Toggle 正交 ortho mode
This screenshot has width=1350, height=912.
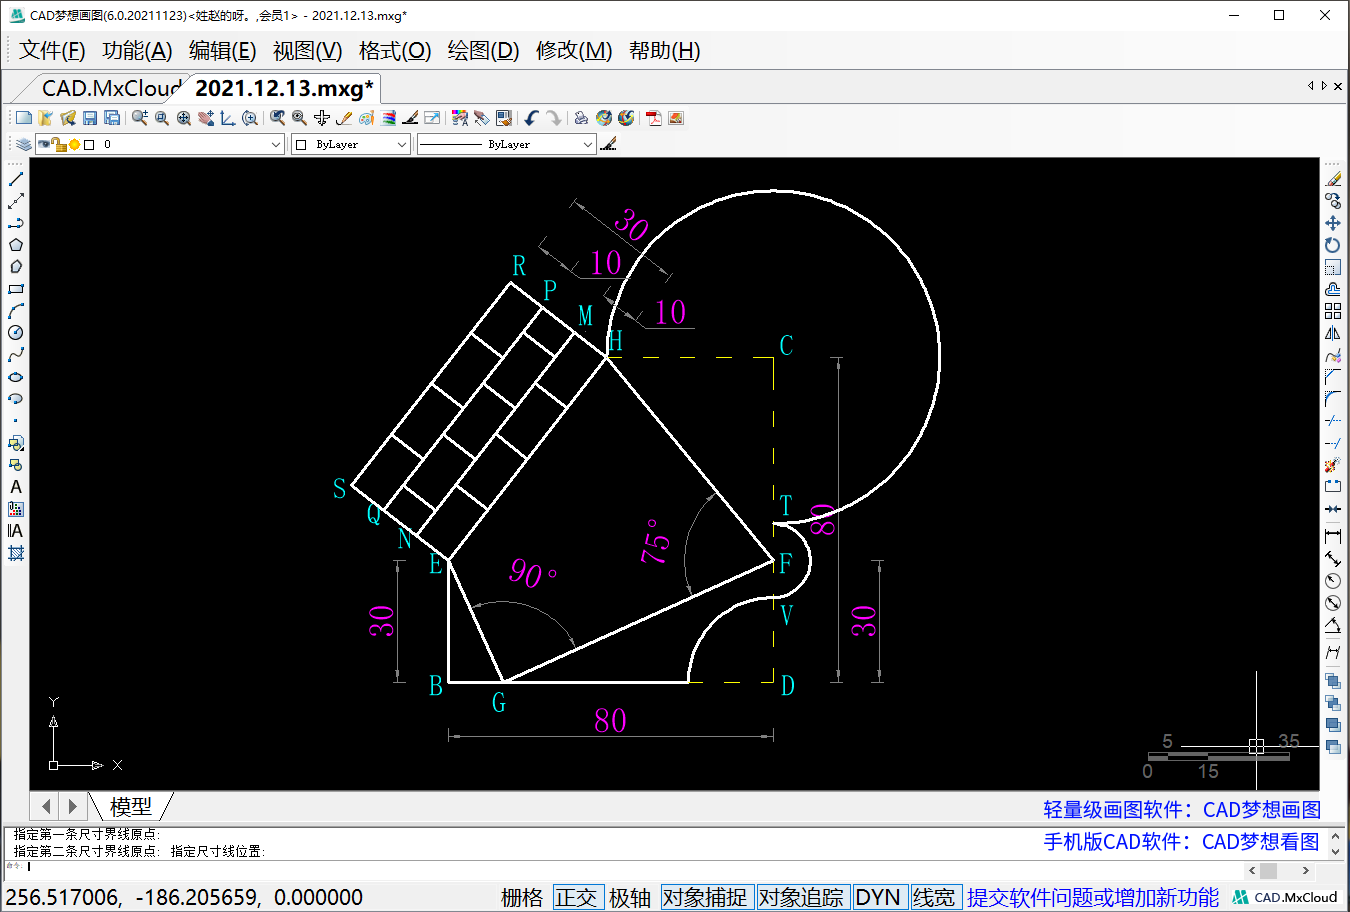pos(576,897)
